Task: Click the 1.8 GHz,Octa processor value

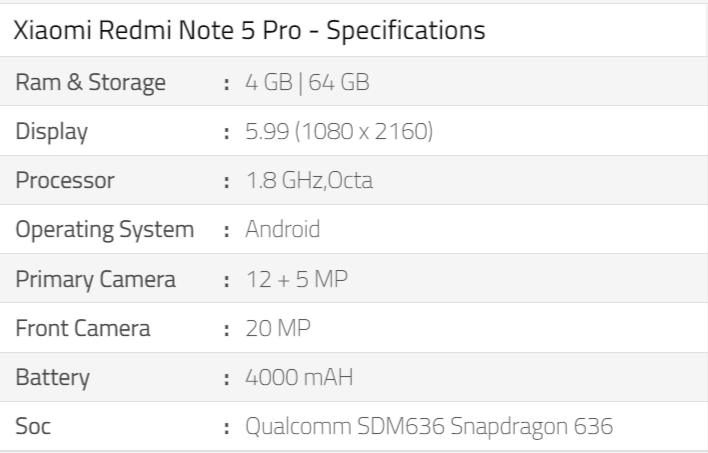Action: pyautogui.click(x=309, y=180)
